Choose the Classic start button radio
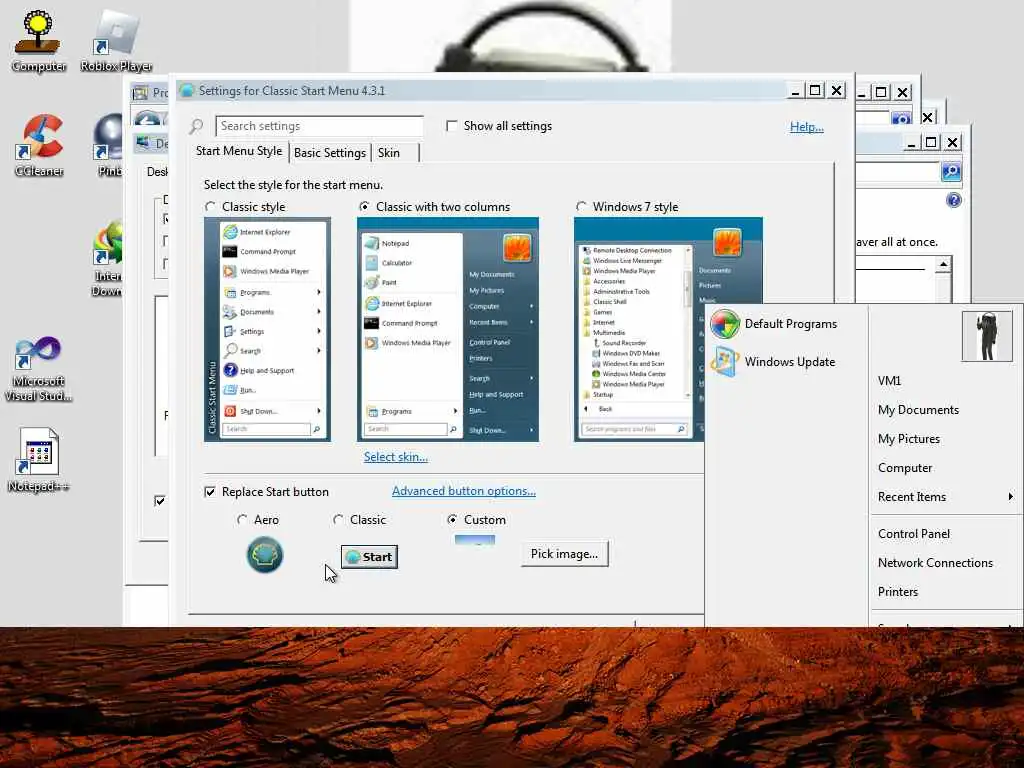 click(x=338, y=520)
